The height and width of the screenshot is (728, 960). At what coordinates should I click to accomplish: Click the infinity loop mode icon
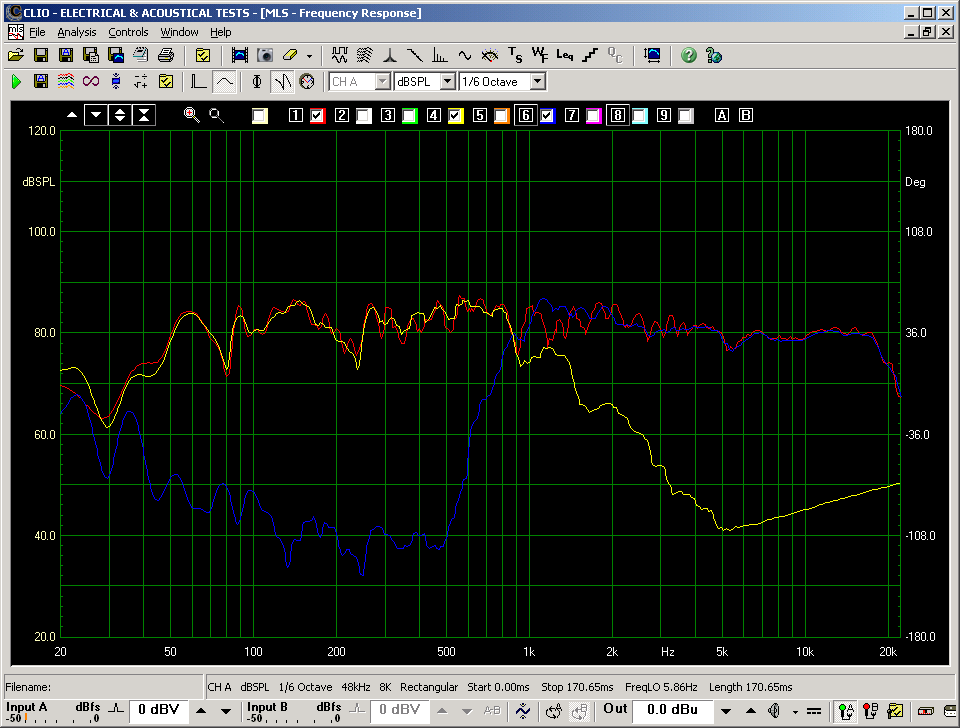point(91,81)
